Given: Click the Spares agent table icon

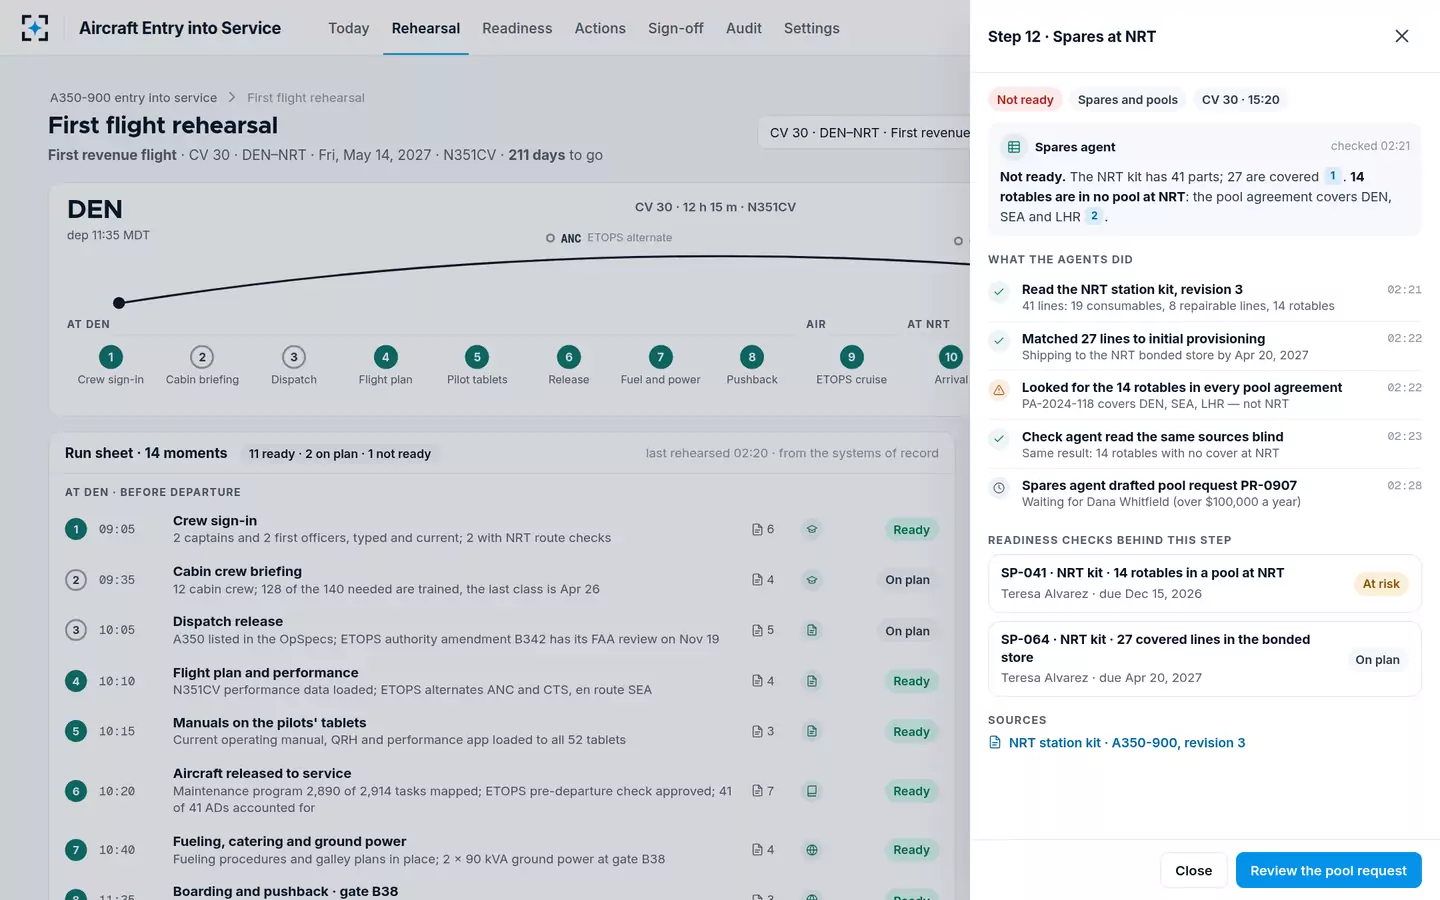Looking at the screenshot, I should pos(1014,147).
